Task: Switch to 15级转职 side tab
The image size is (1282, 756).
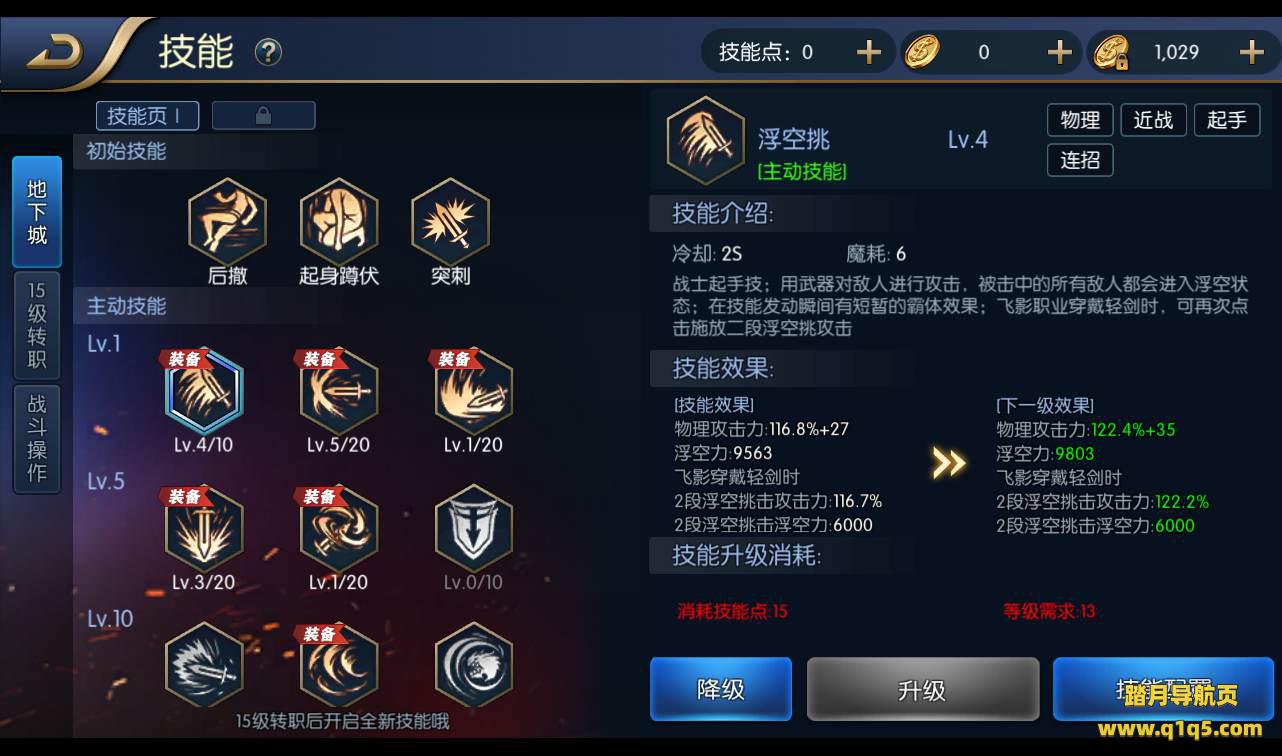Action: 37,325
